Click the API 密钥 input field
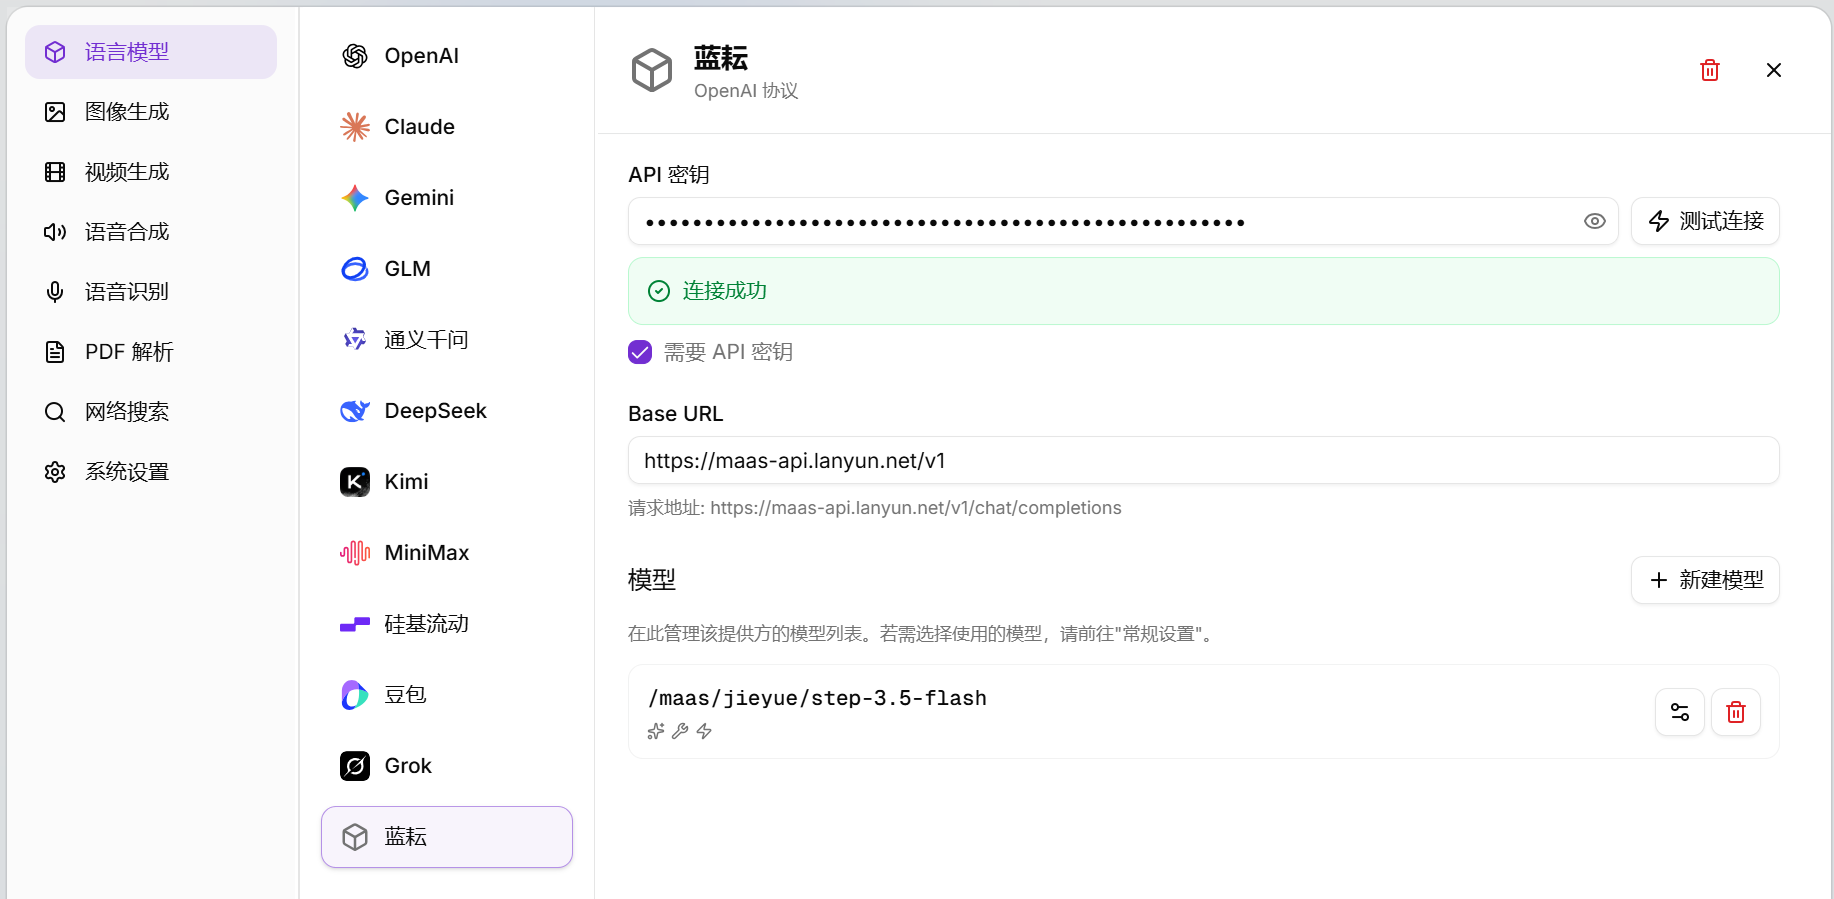This screenshot has width=1834, height=899. pyautogui.click(x=1123, y=221)
